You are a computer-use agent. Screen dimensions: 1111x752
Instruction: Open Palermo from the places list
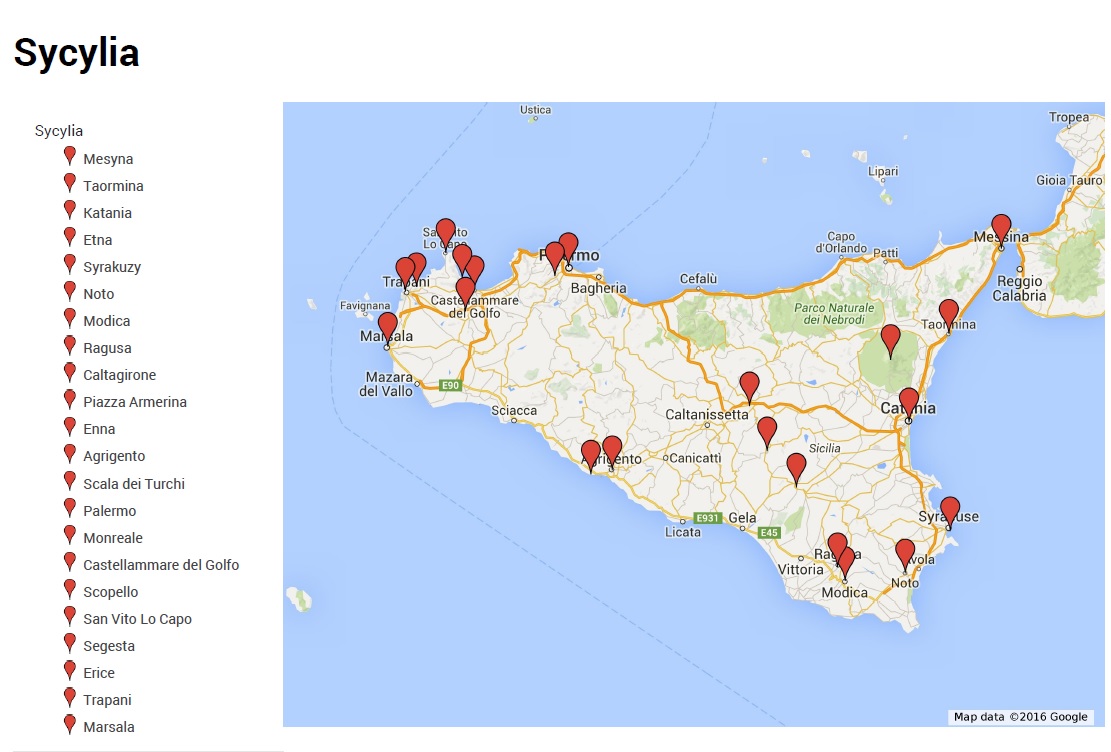(109, 511)
